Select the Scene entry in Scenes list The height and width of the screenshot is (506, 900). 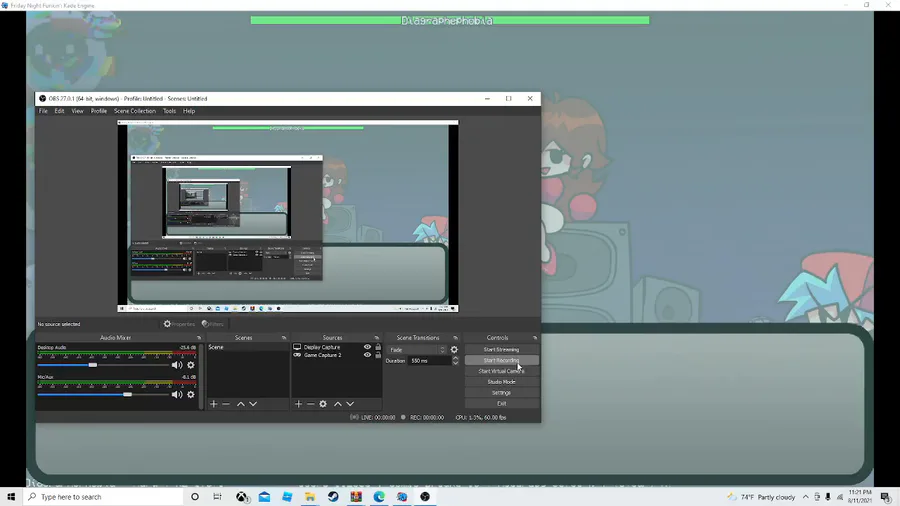(x=248, y=347)
